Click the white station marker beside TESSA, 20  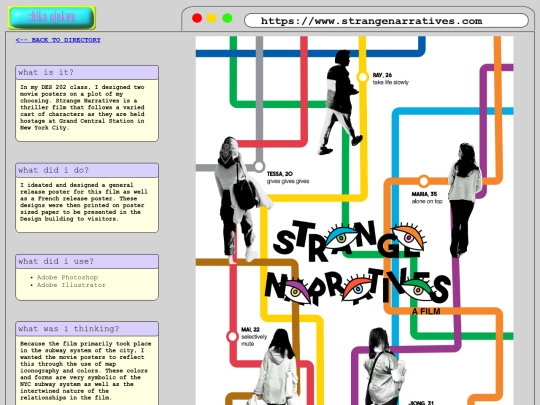pos(259,166)
